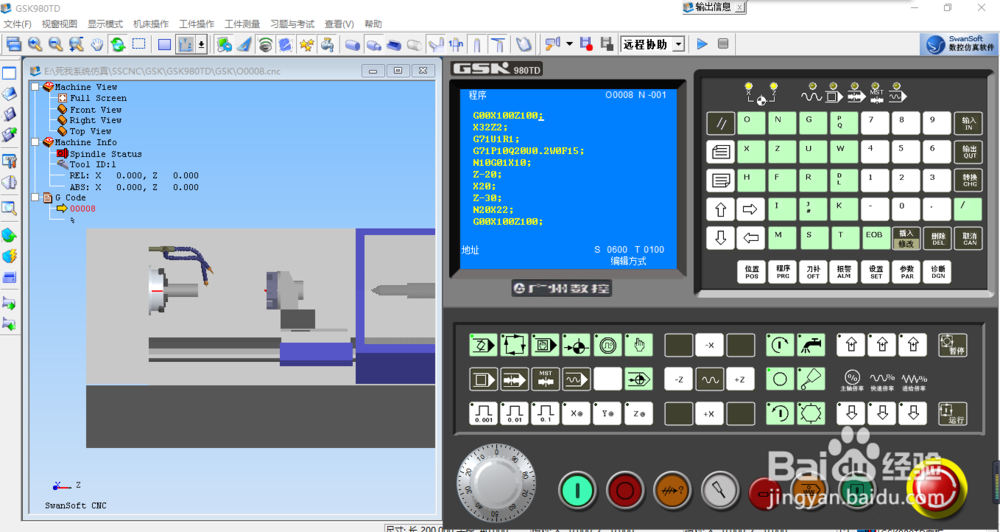Select the 0.001 increment step key

pyautogui.click(x=483, y=413)
